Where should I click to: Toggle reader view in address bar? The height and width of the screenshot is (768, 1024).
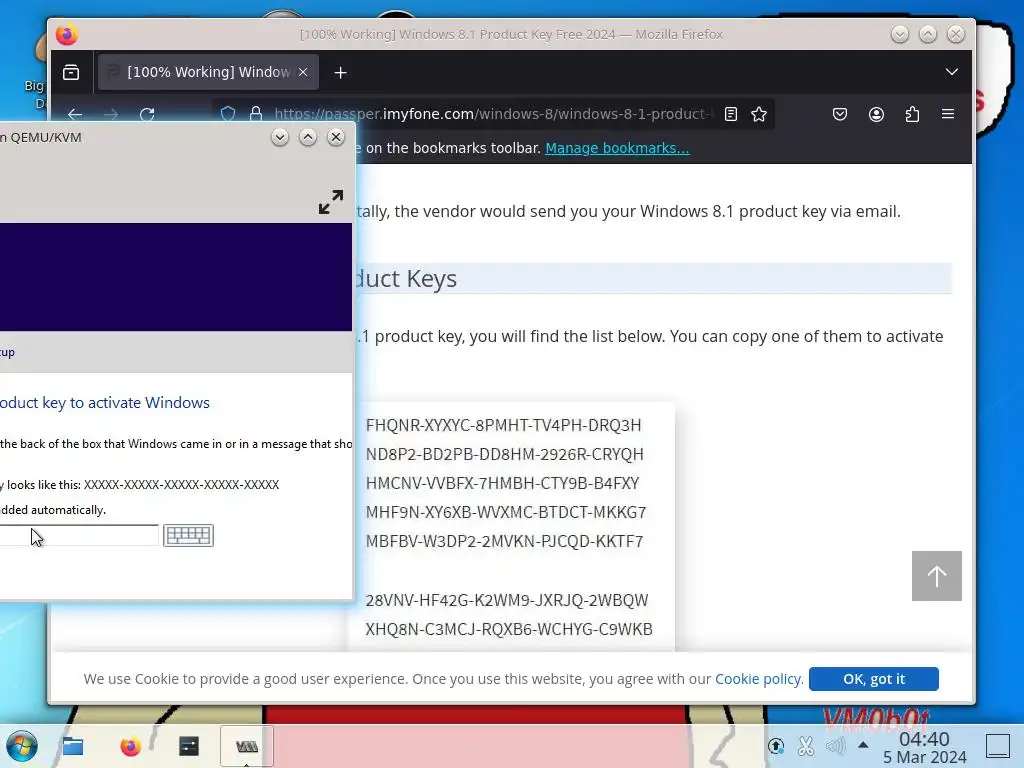click(731, 114)
